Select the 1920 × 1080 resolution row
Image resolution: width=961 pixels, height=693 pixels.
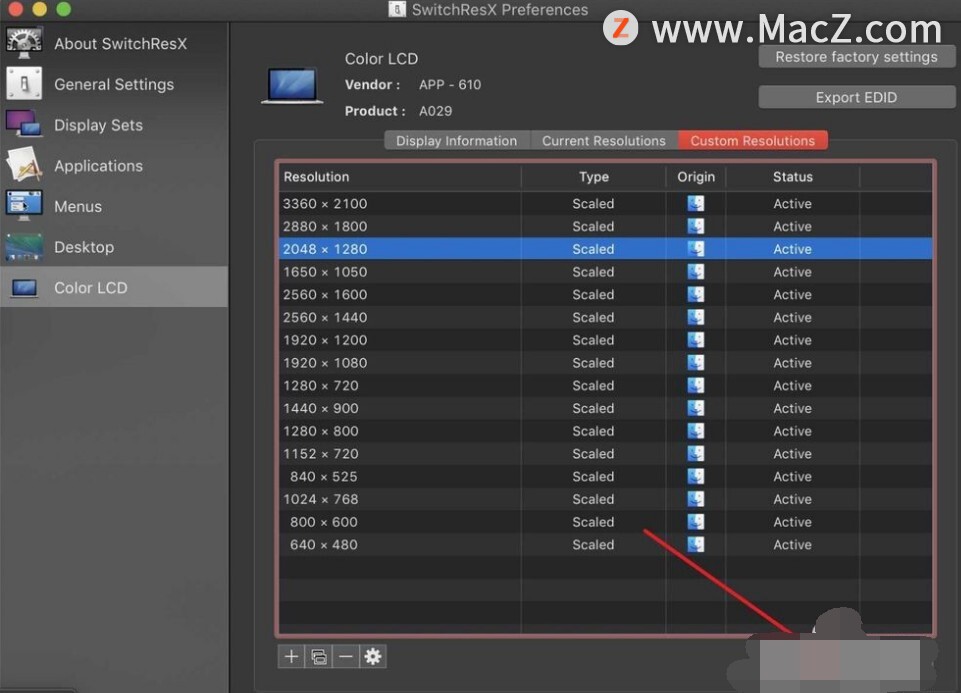pos(606,362)
